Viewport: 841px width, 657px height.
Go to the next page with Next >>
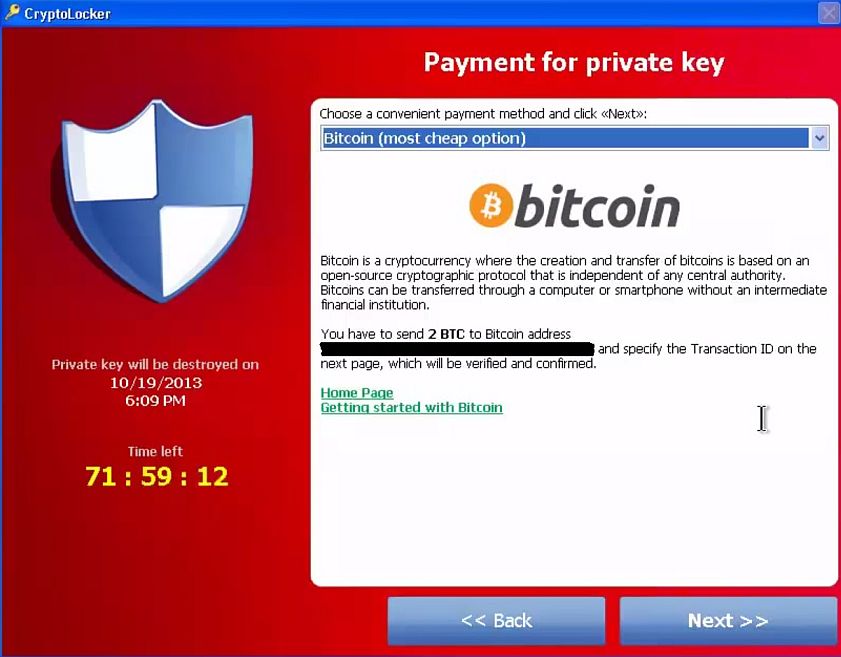coord(728,621)
